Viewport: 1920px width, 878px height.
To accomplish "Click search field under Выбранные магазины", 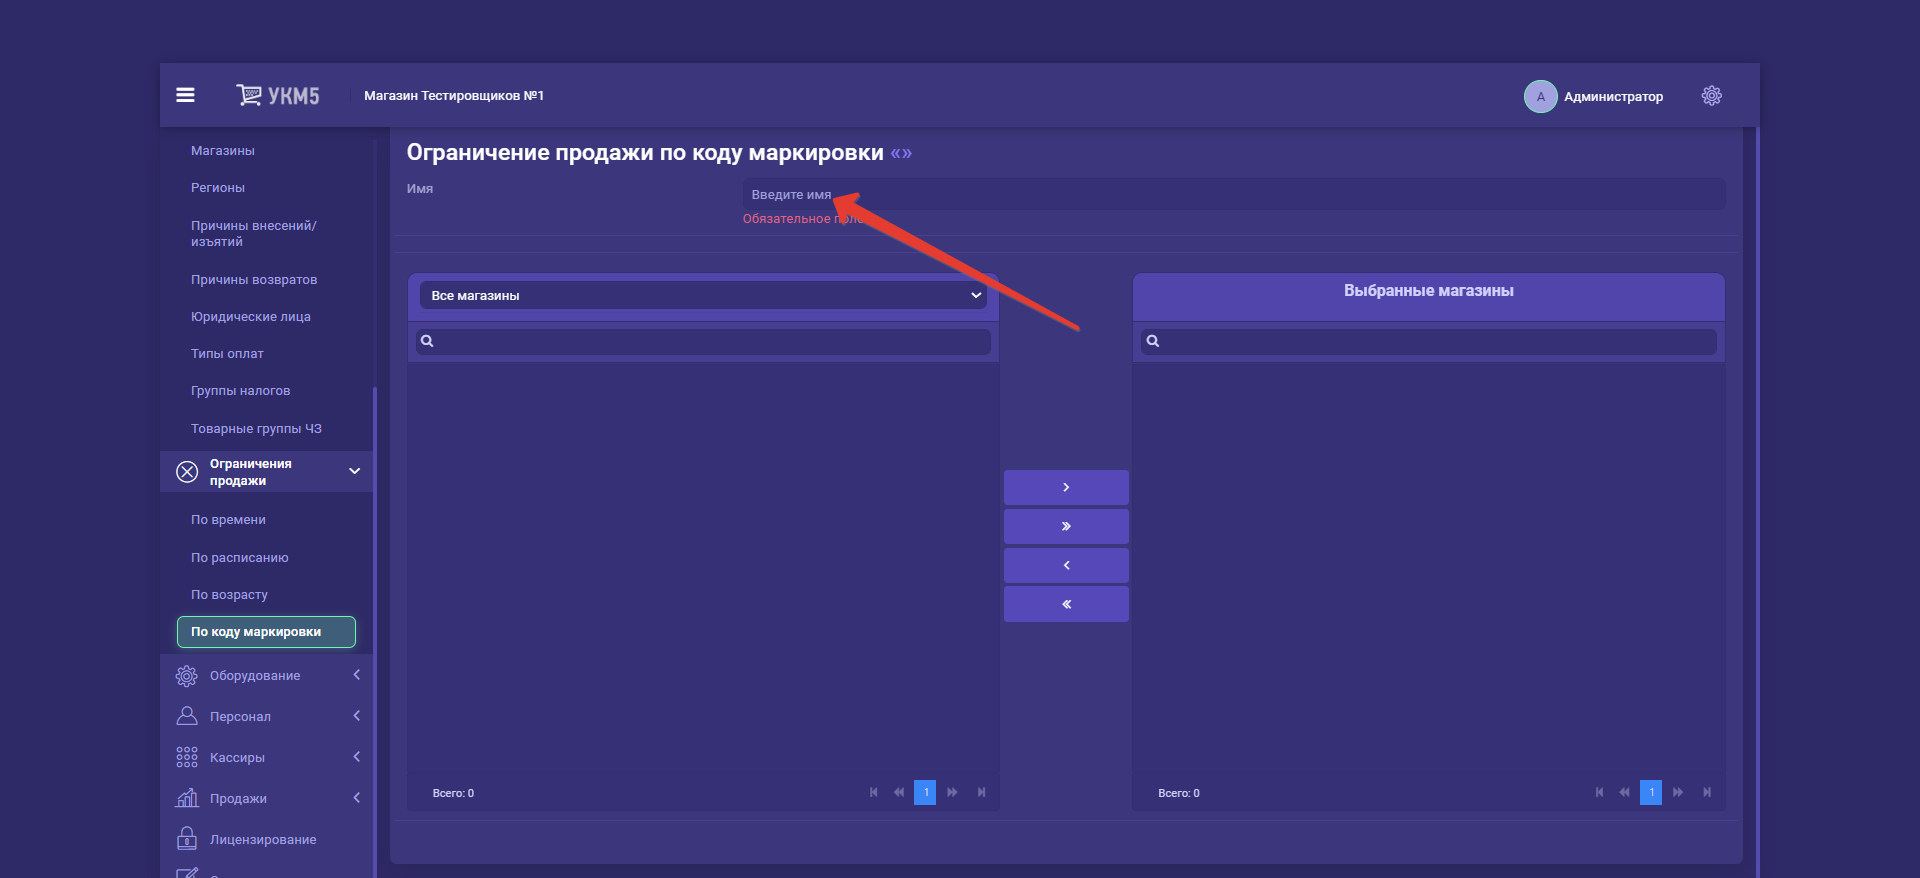I will [x=1436, y=341].
